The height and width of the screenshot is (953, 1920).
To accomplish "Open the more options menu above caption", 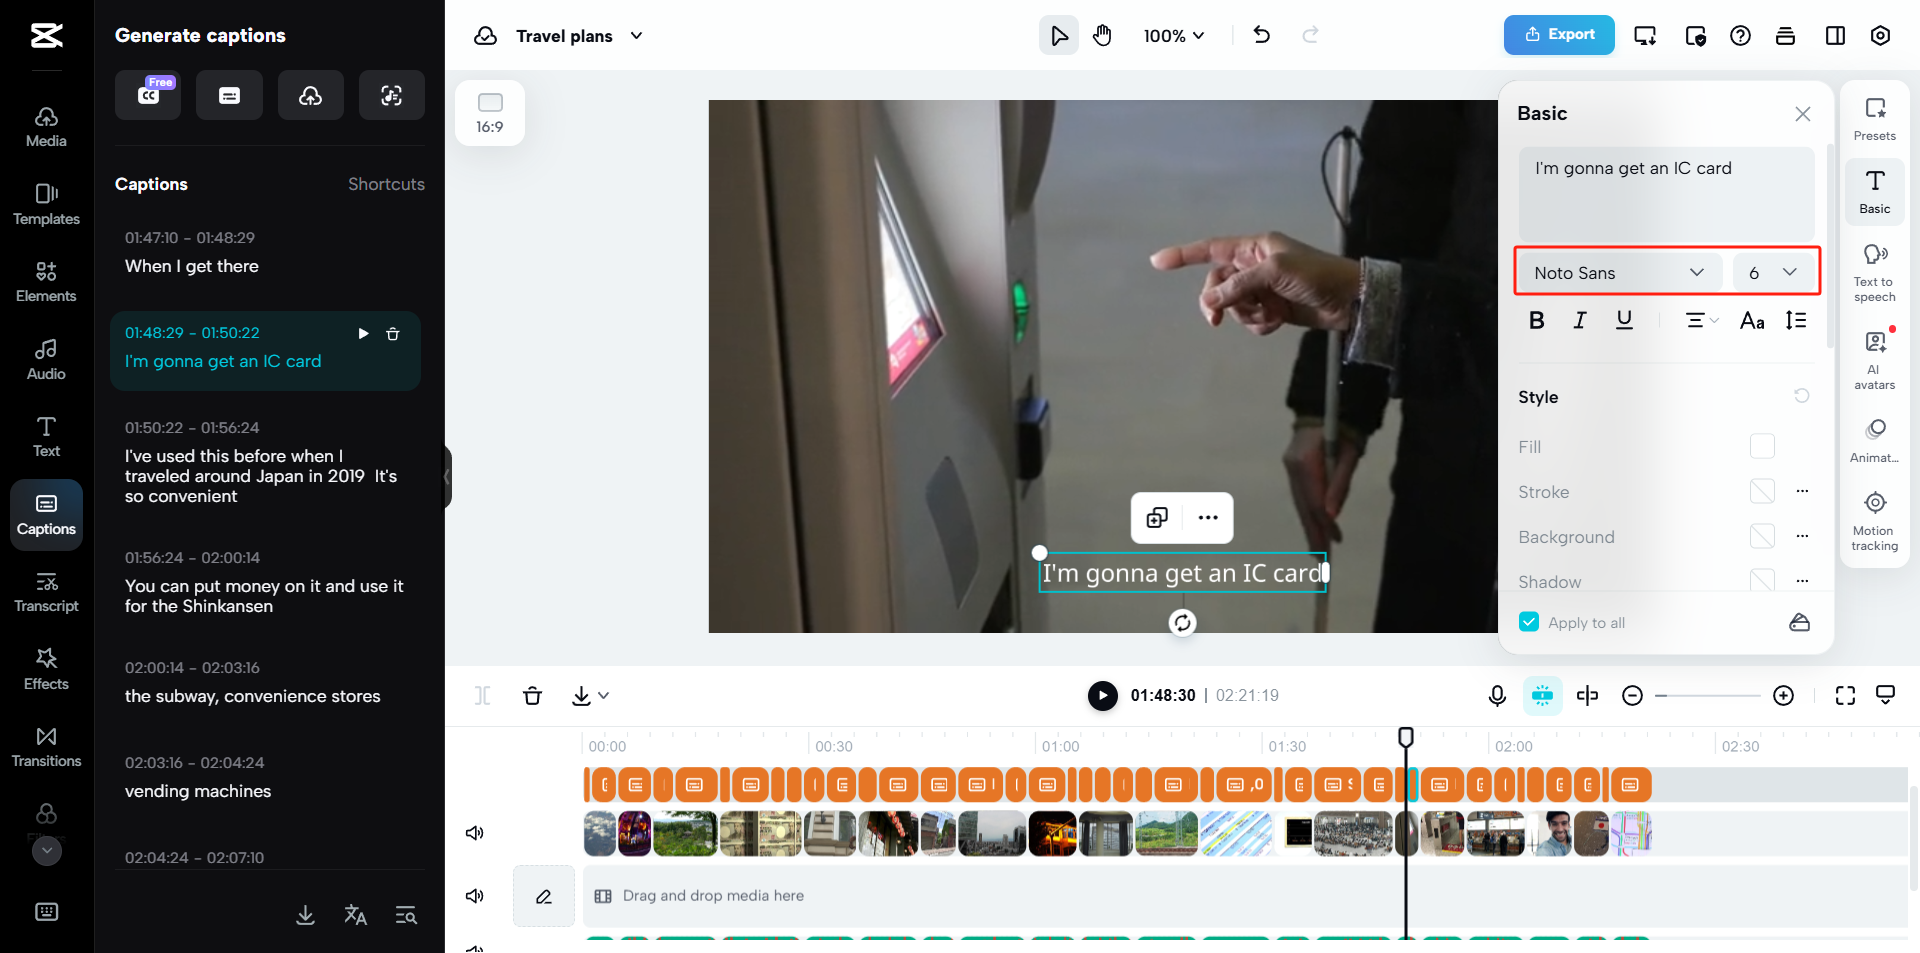I will click(x=1208, y=517).
